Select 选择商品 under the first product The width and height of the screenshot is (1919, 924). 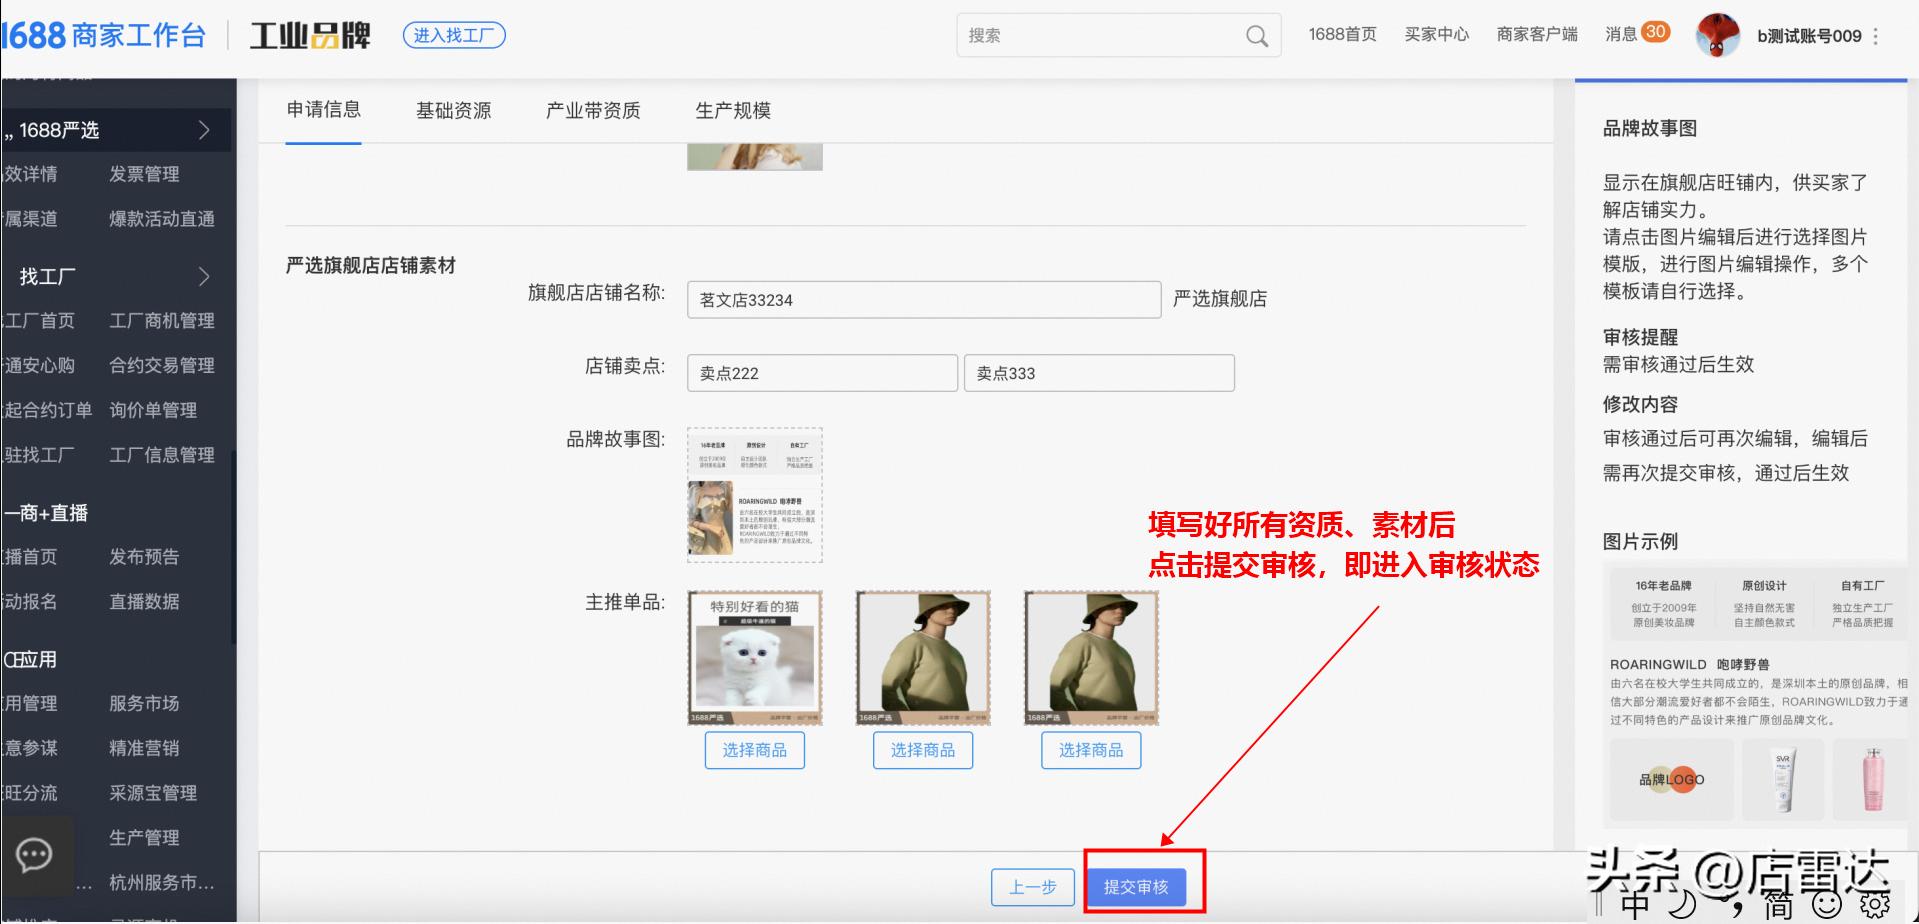[755, 750]
